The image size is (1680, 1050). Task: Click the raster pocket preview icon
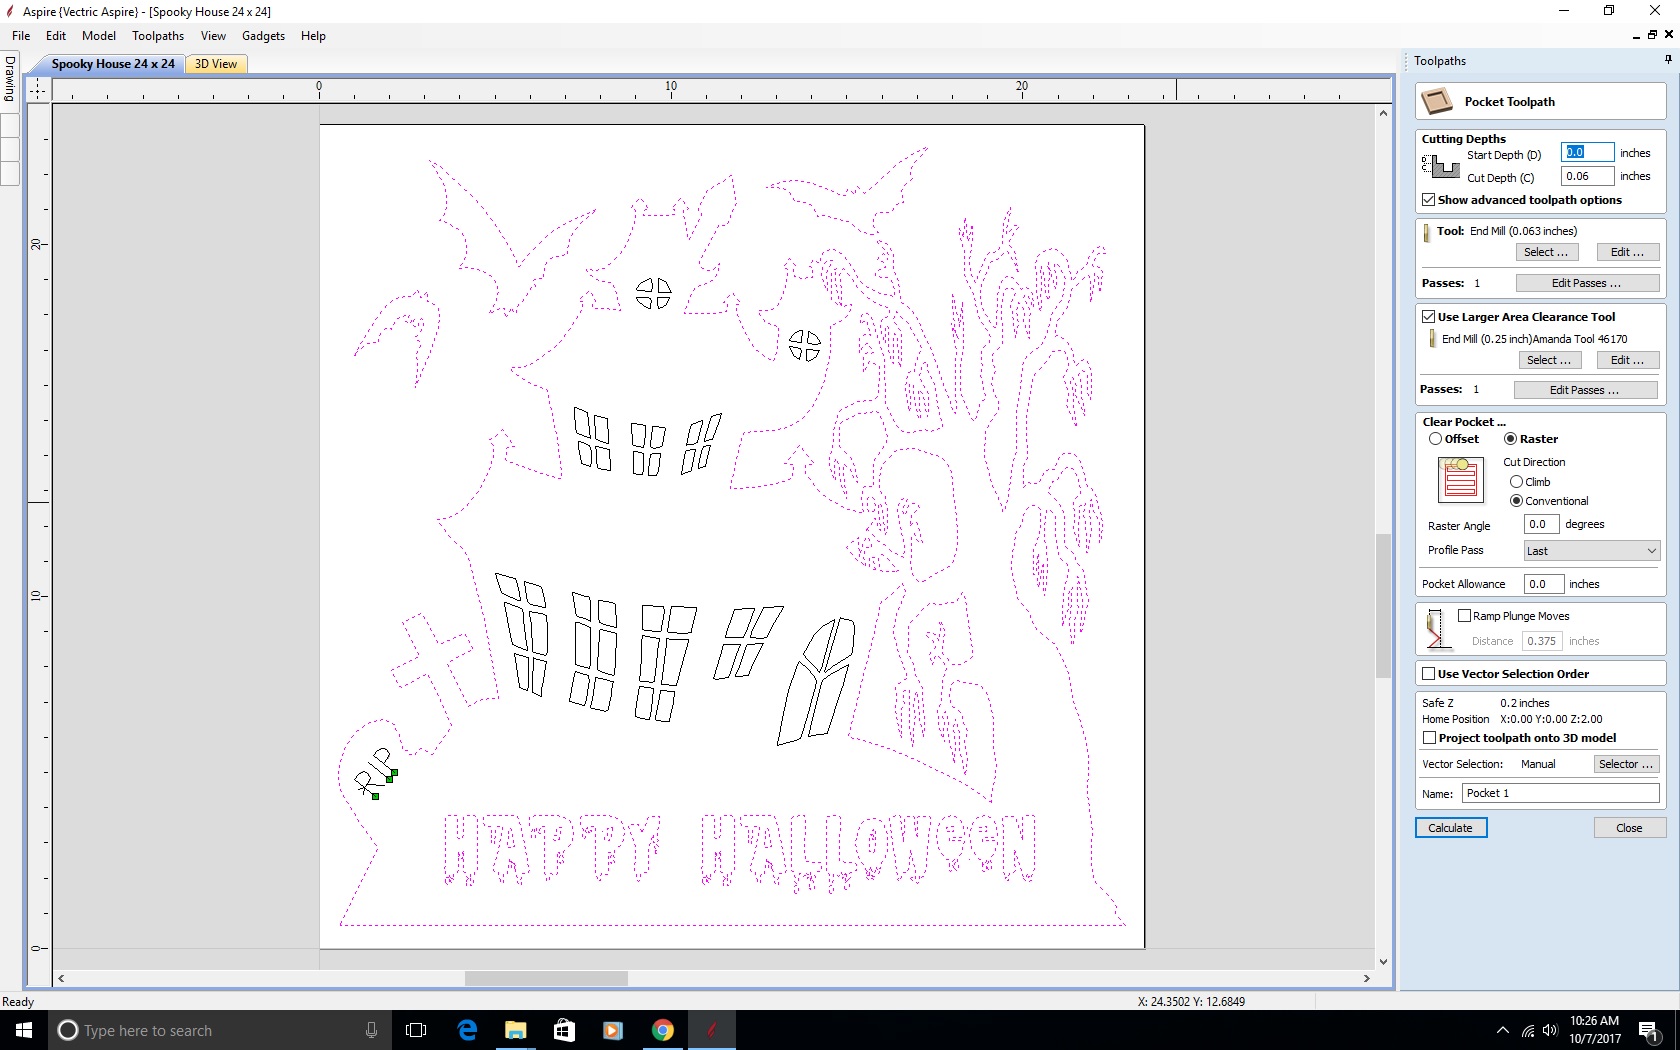click(x=1460, y=479)
